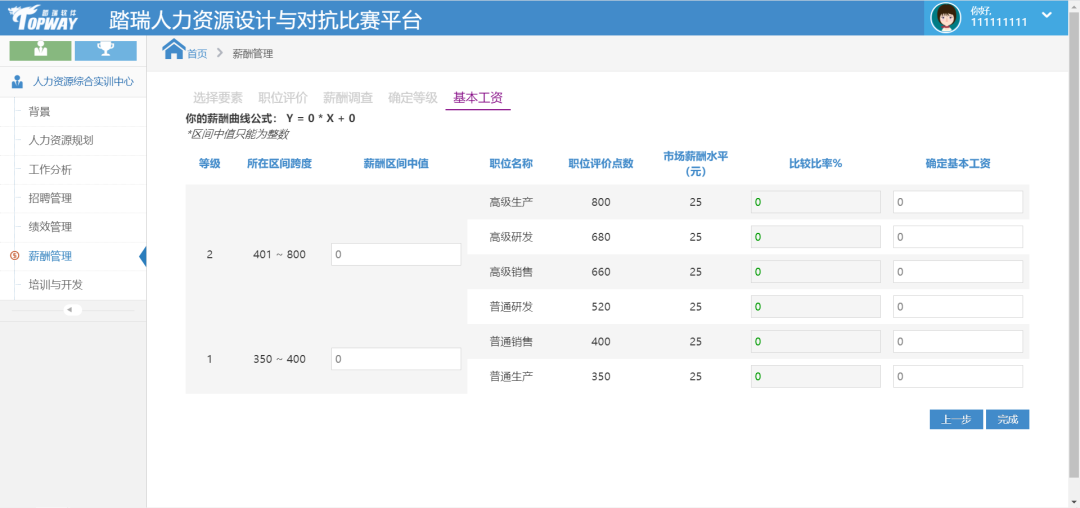Click the grade 2 薪酬区间中值 input field

(x=395, y=255)
